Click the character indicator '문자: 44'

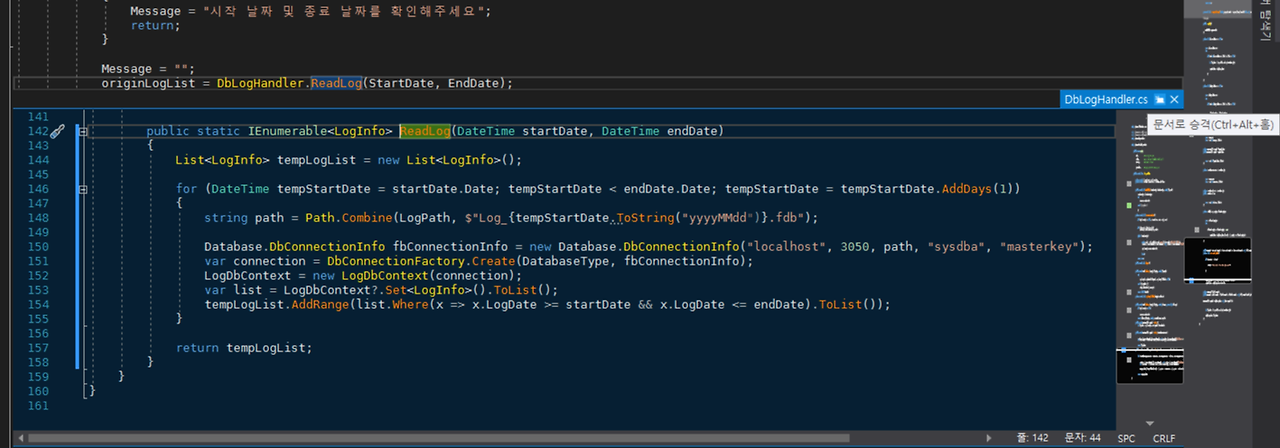pos(1082,438)
